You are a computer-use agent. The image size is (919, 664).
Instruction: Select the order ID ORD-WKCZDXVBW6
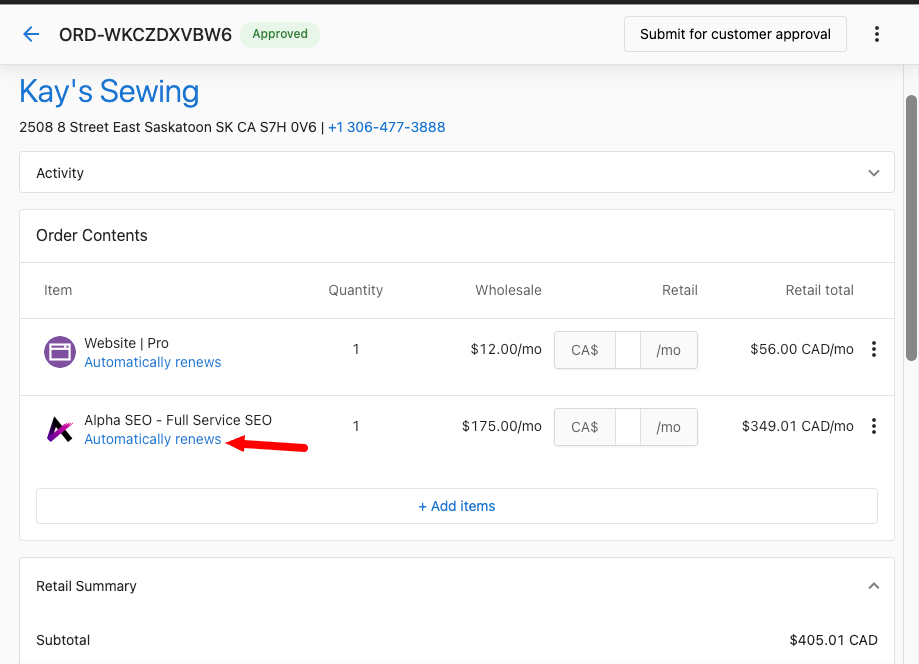[145, 35]
